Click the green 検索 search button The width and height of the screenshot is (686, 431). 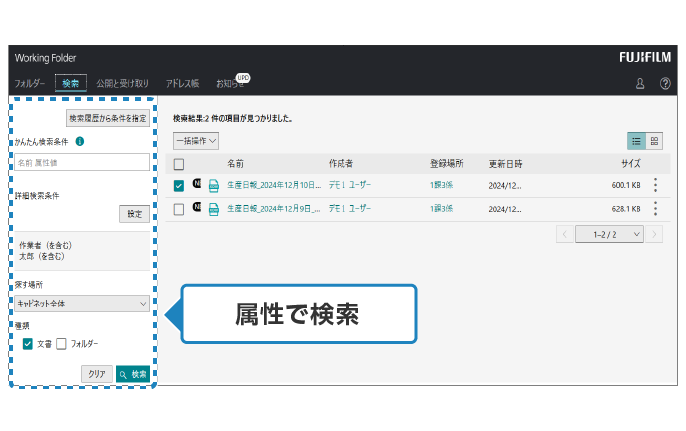[x=133, y=374]
